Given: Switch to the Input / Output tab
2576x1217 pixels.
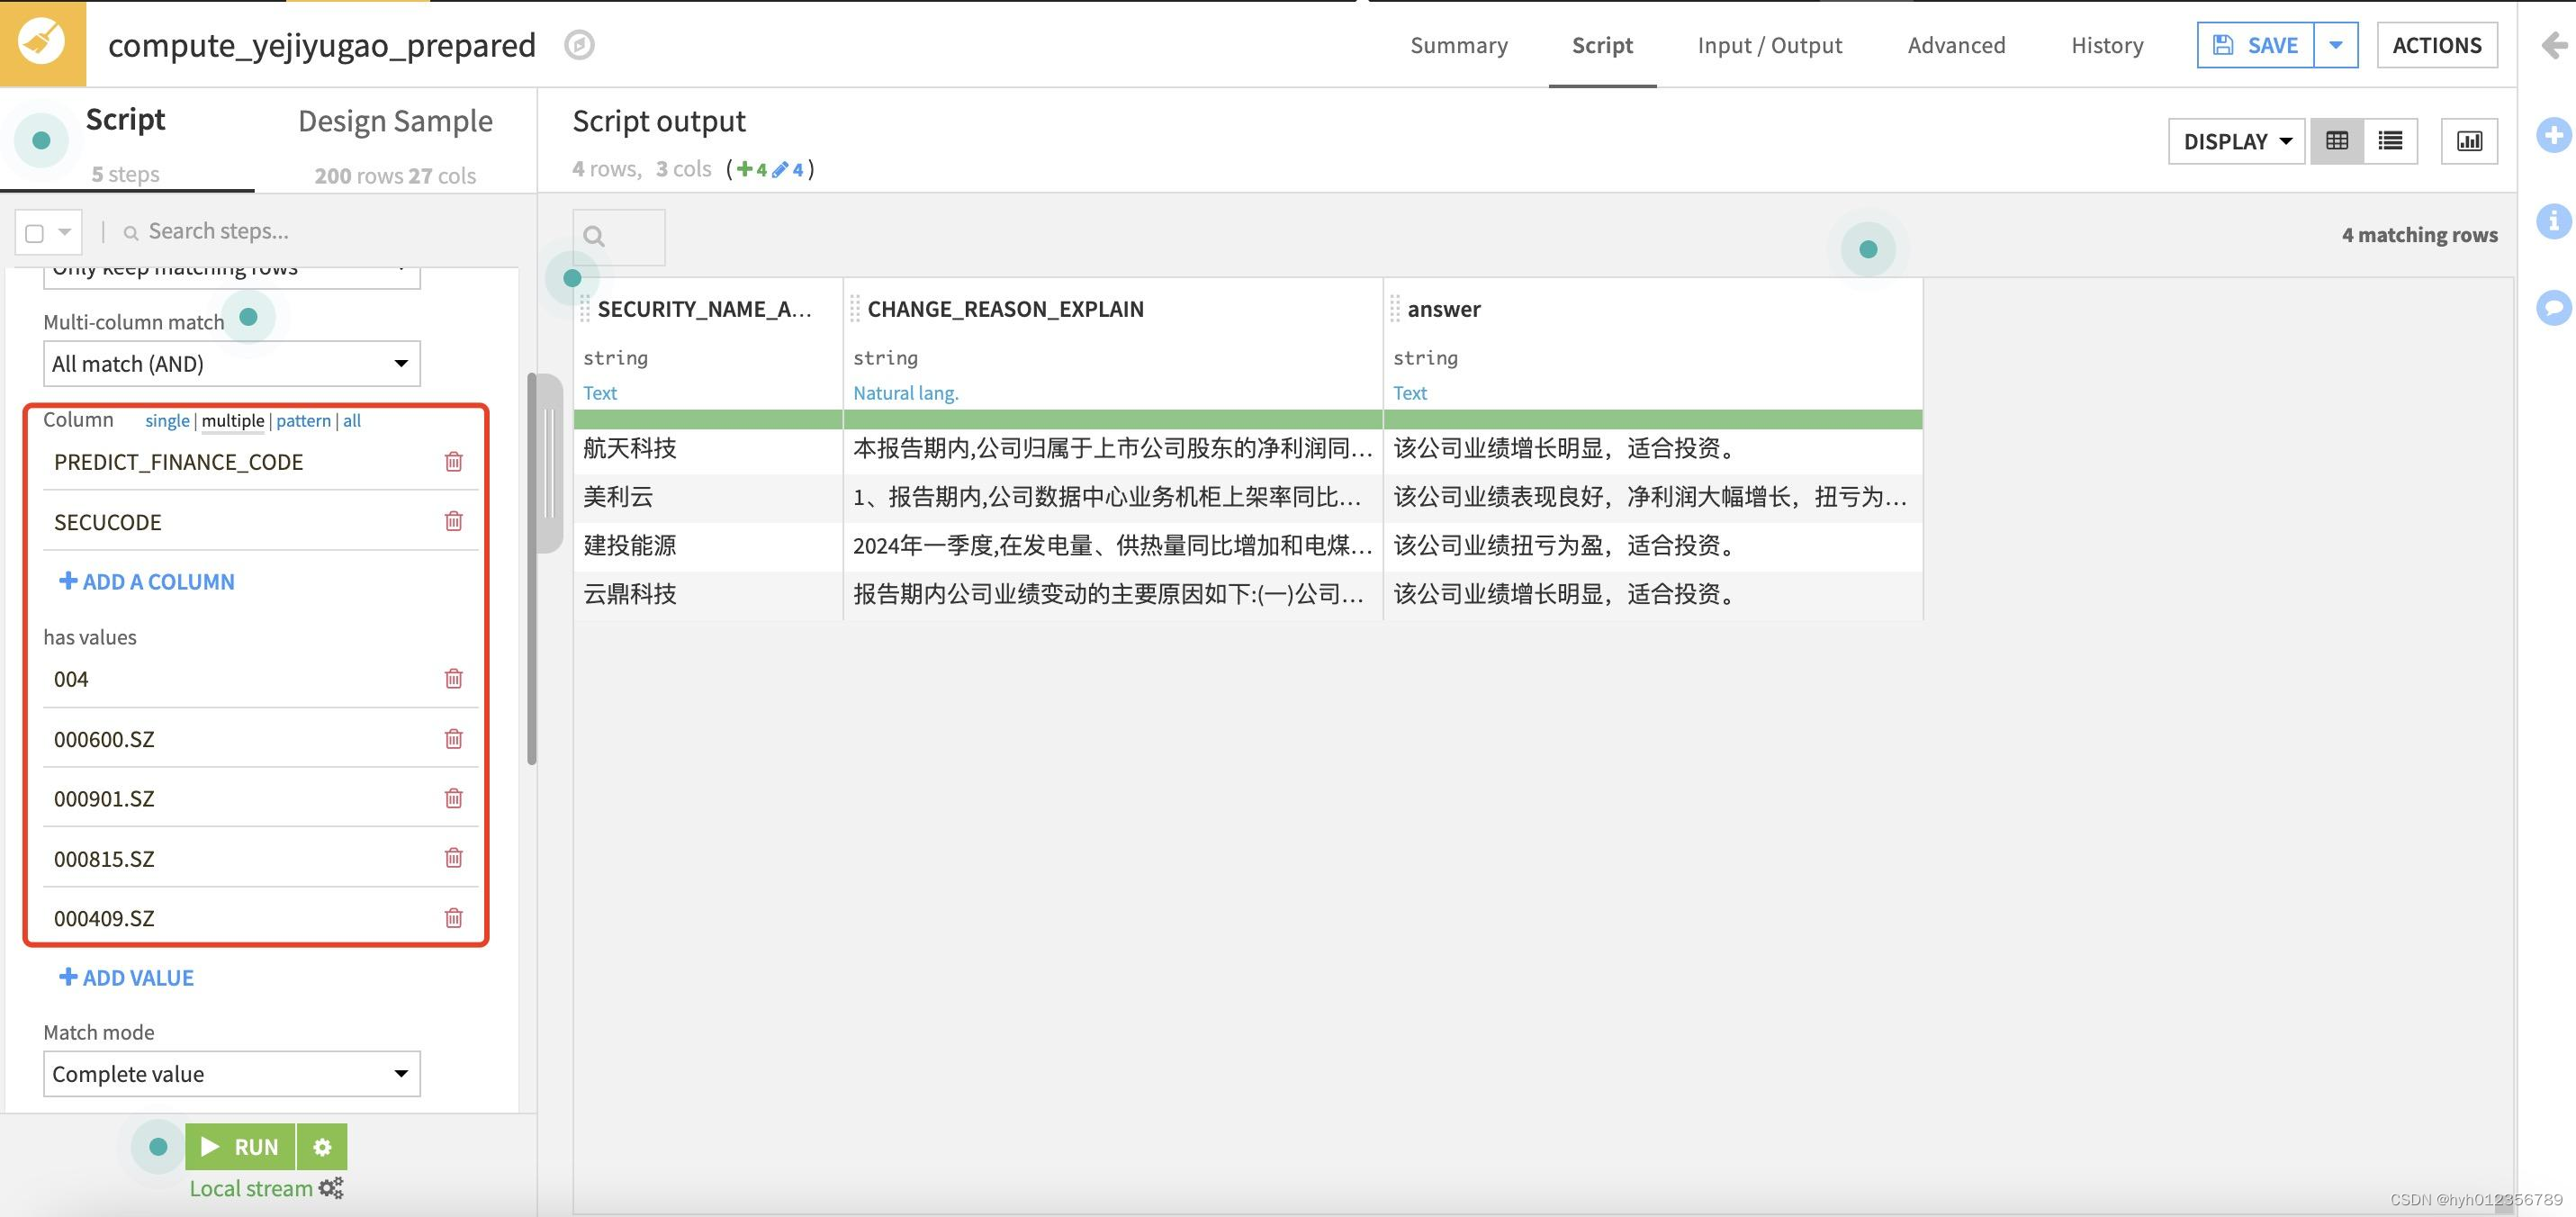Looking at the screenshot, I should (1769, 45).
